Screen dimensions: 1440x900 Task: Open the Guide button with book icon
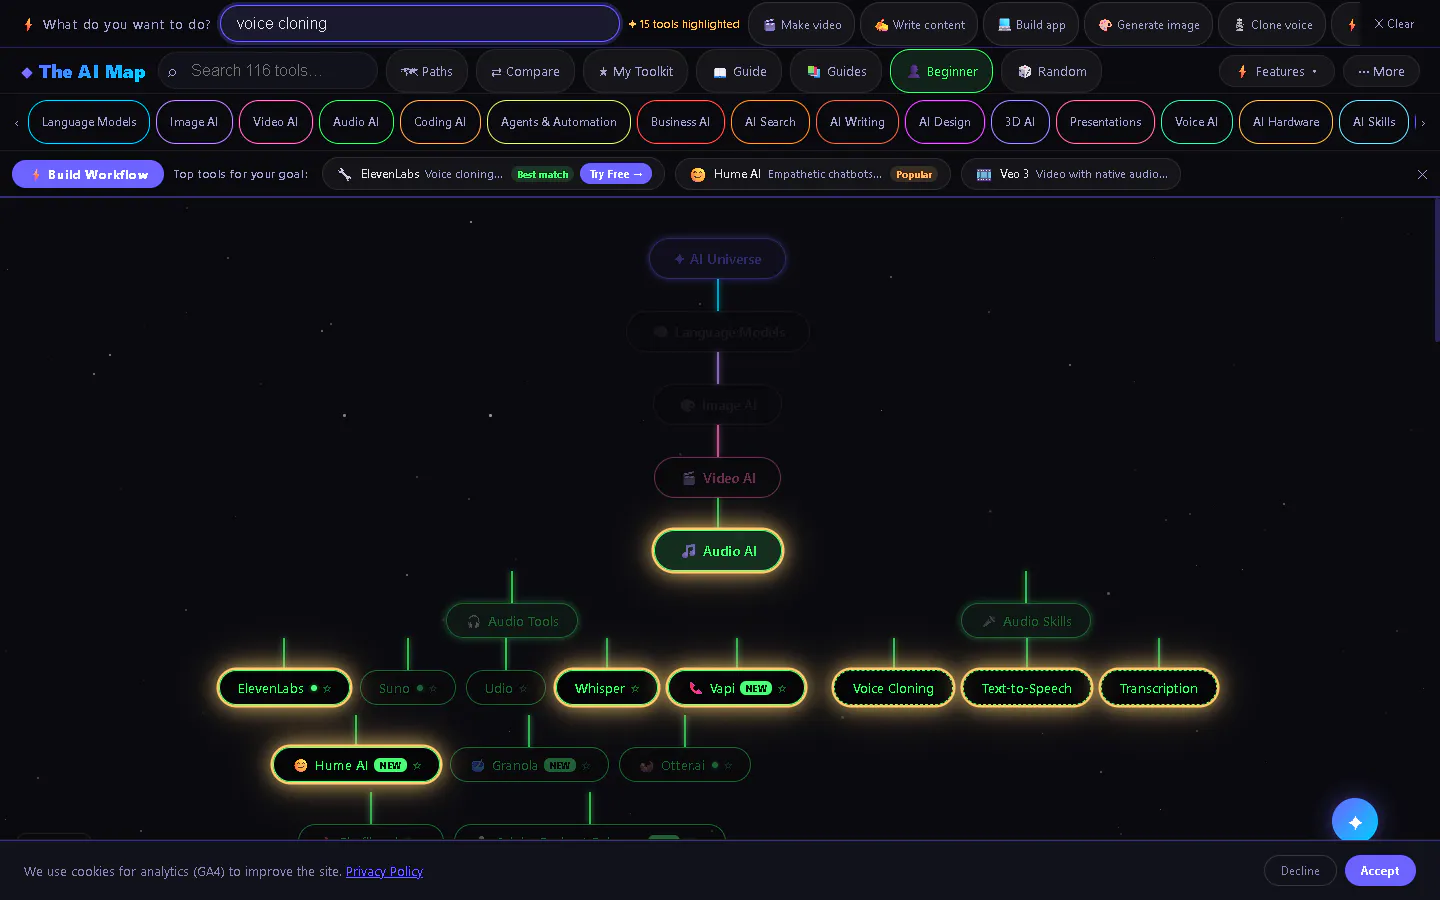pos(740,71)
